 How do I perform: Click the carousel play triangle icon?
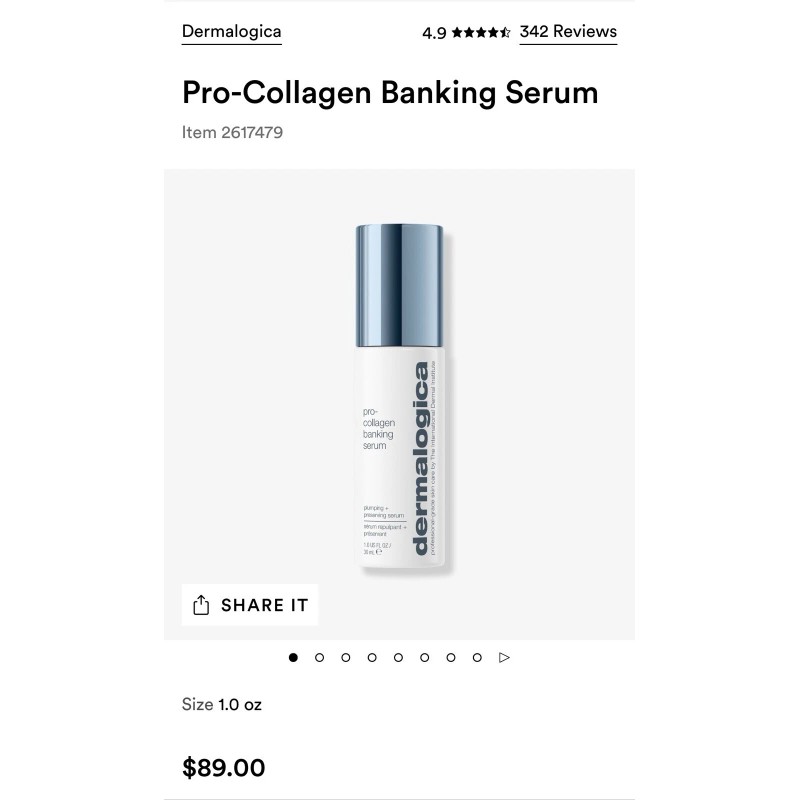point(504,657)
